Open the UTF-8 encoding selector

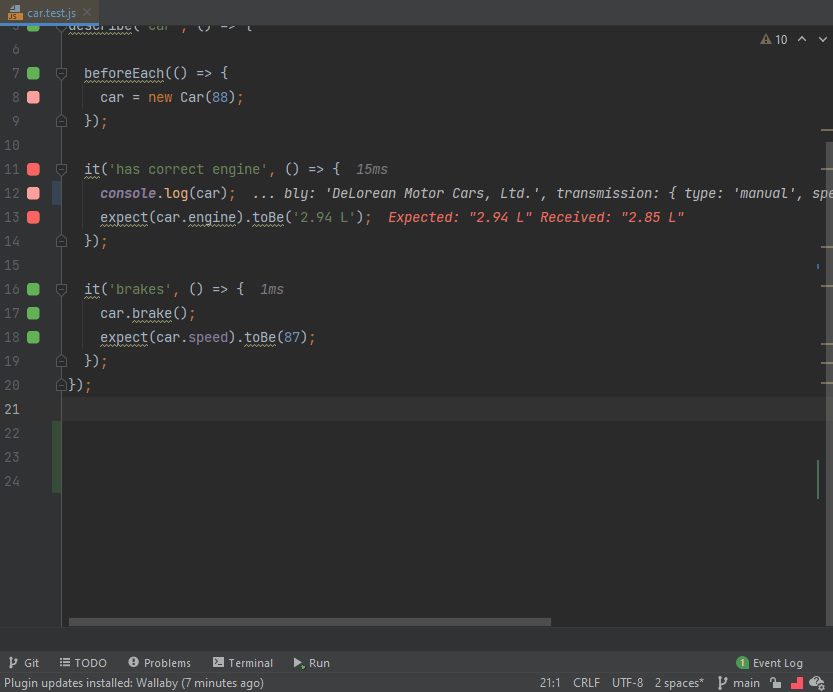627,683
